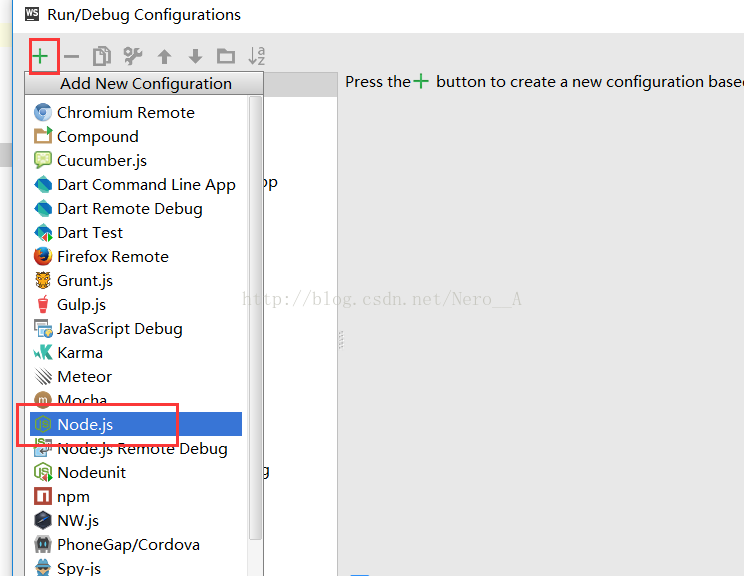
Task: Click the Cucumber.js icon
Action: (x=43, y=160)
